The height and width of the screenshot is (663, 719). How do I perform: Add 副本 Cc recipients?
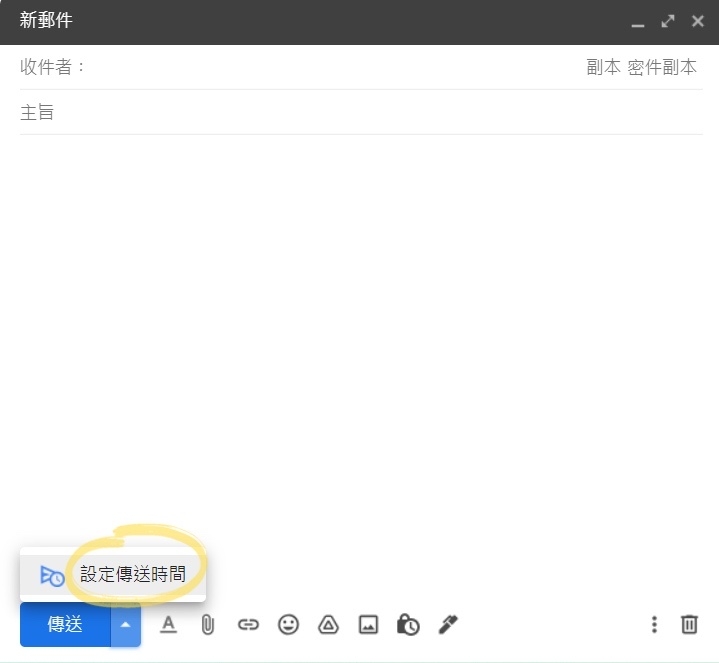(603, 67)
